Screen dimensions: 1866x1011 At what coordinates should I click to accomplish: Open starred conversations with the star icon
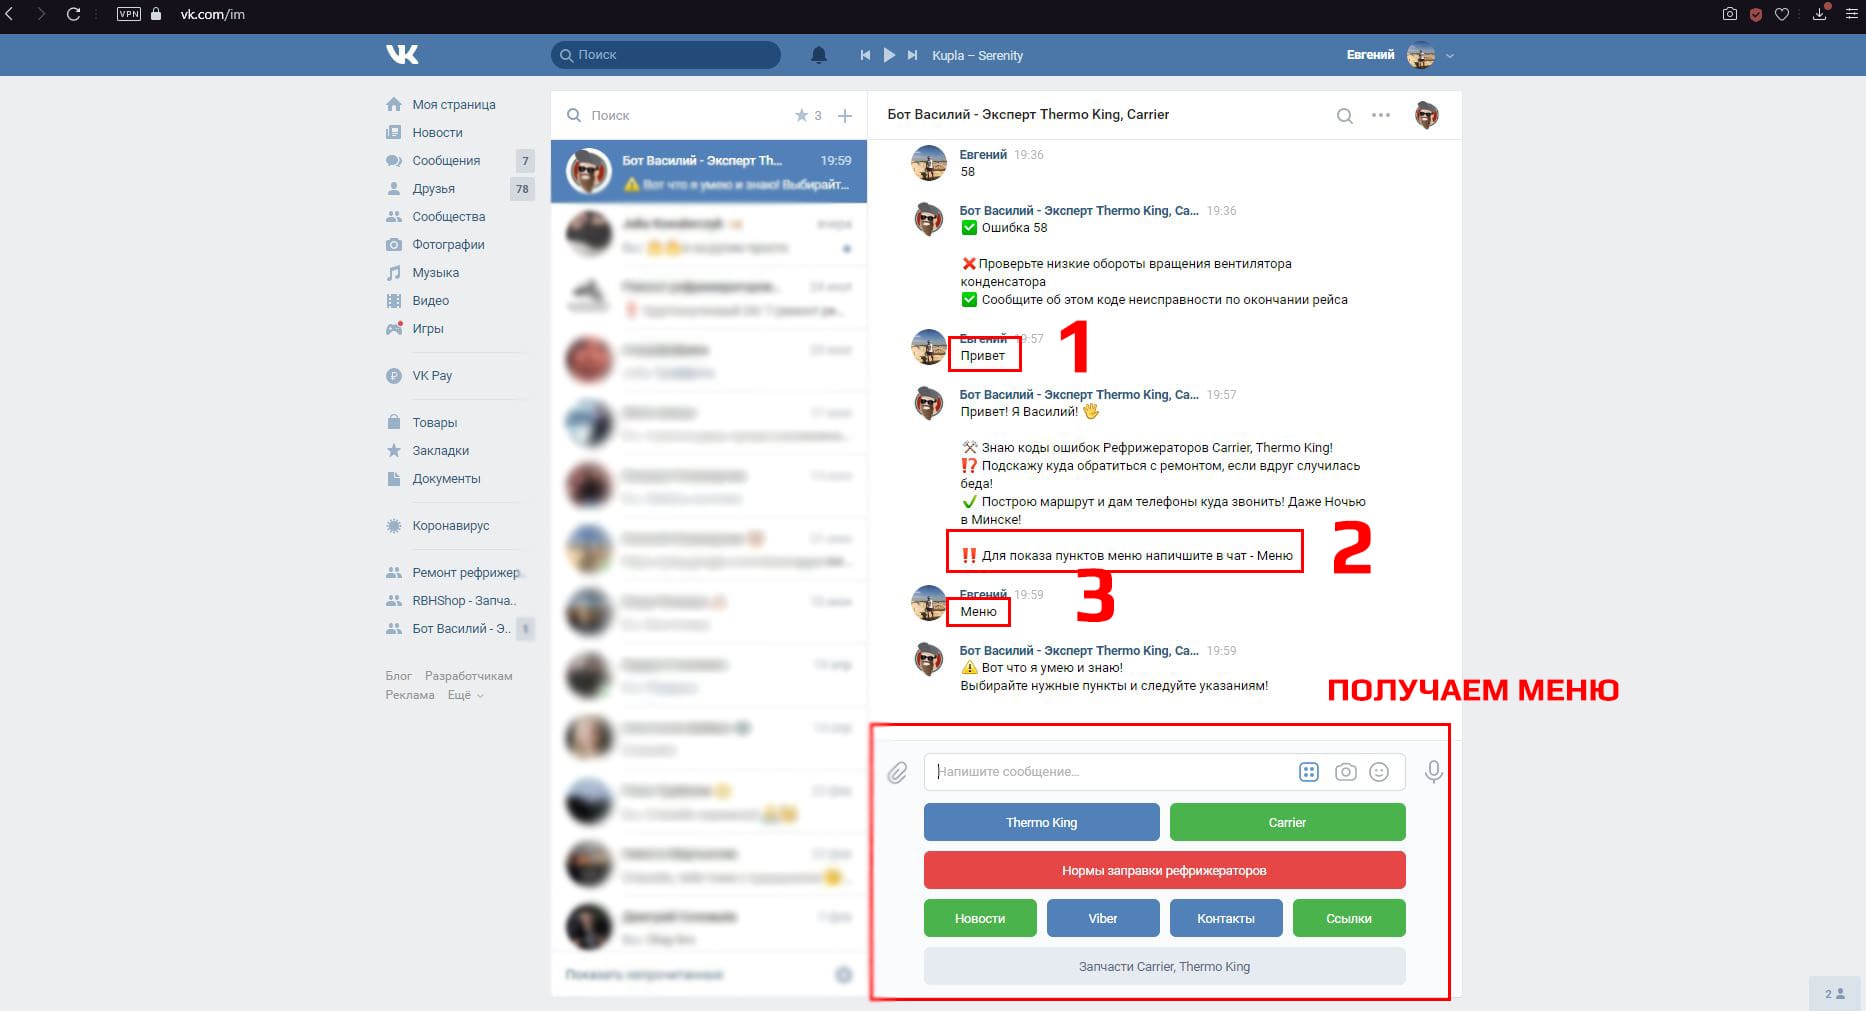coord(801,115)
